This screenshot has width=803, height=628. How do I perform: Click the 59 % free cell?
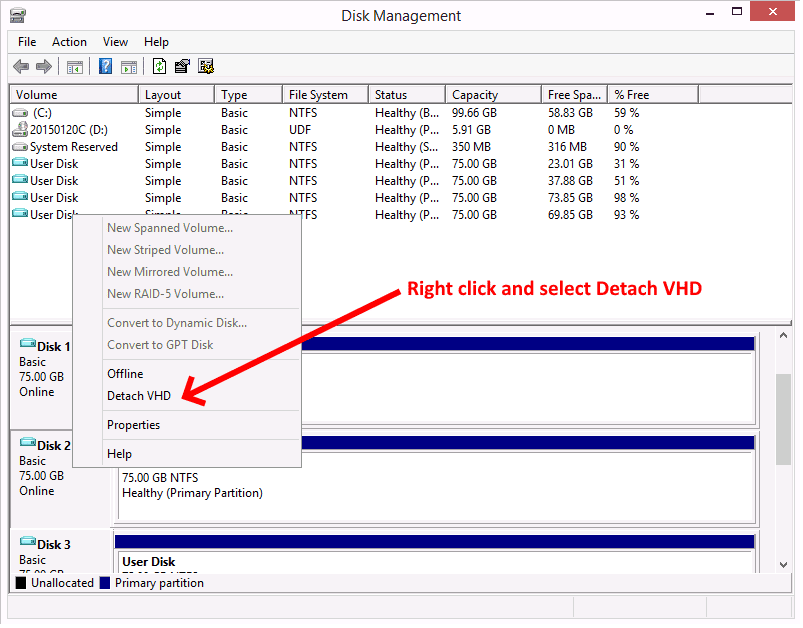point(627,113)
